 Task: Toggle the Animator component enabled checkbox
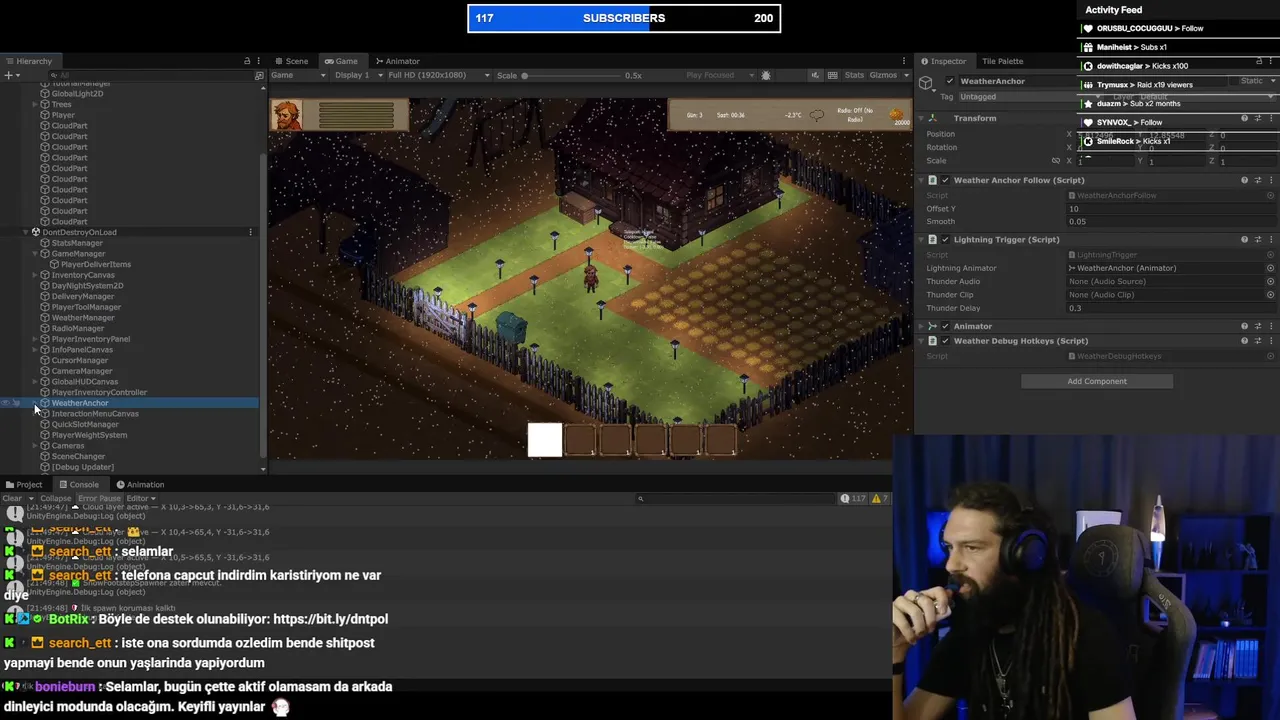[x=945, y=326]
